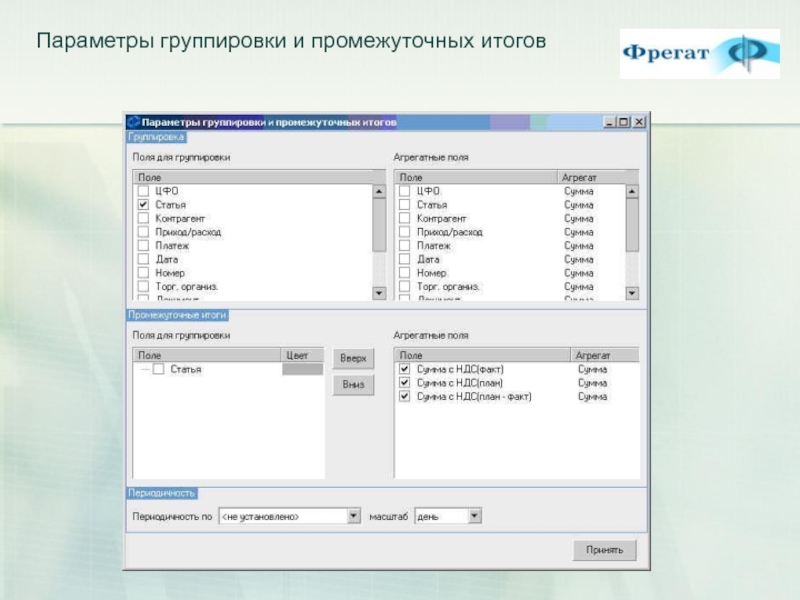Check ЦФО in the upper aggregate fields list

pos(405,191)
